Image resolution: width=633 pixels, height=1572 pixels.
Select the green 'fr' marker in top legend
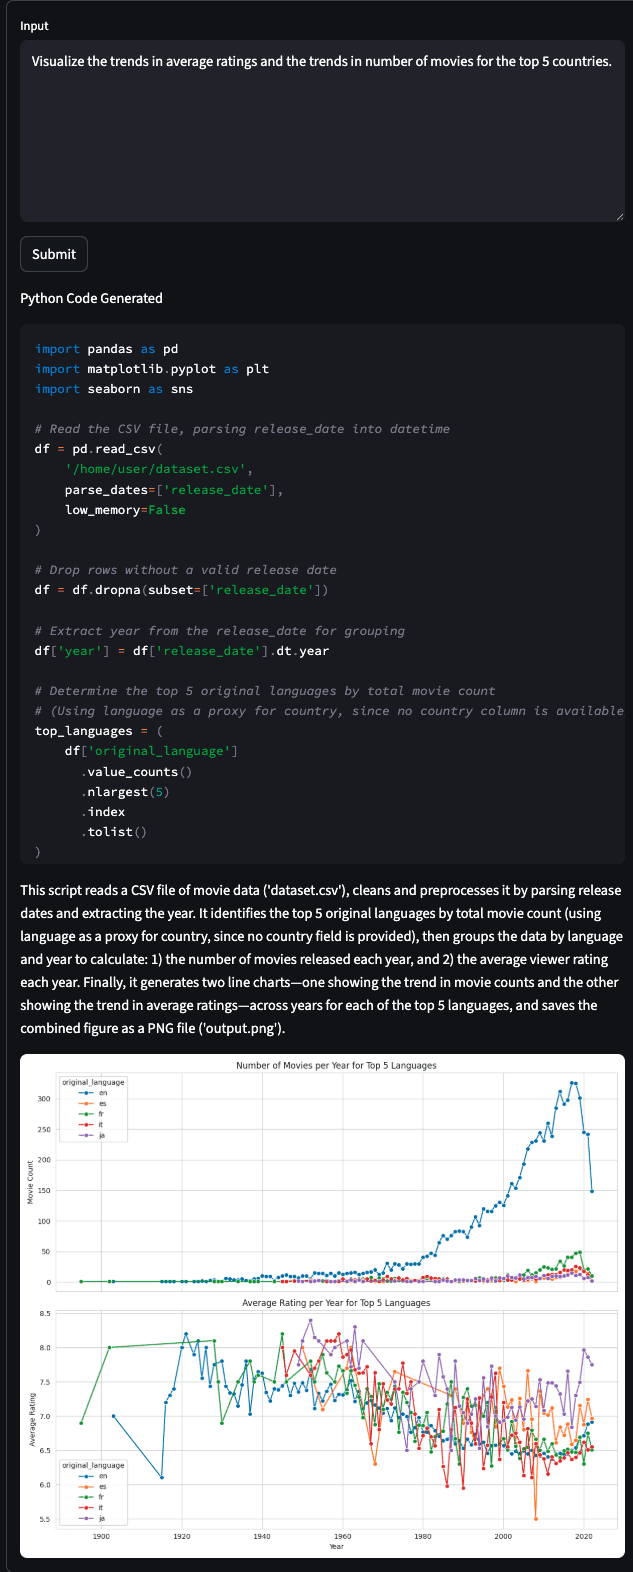[85, 1113]
